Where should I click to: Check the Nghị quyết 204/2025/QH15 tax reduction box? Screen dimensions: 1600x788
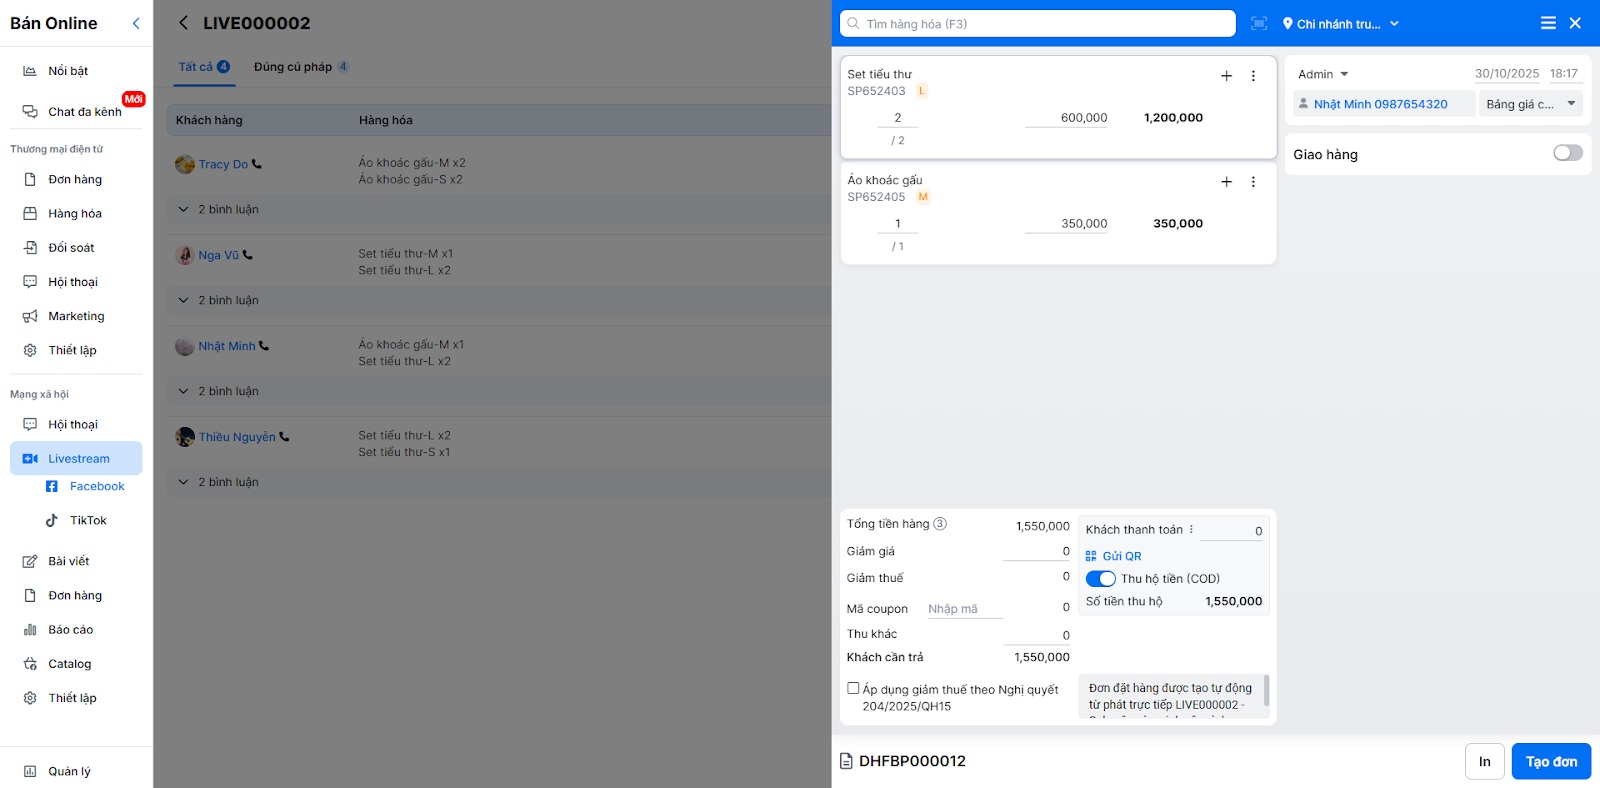[x=853, y=689]
